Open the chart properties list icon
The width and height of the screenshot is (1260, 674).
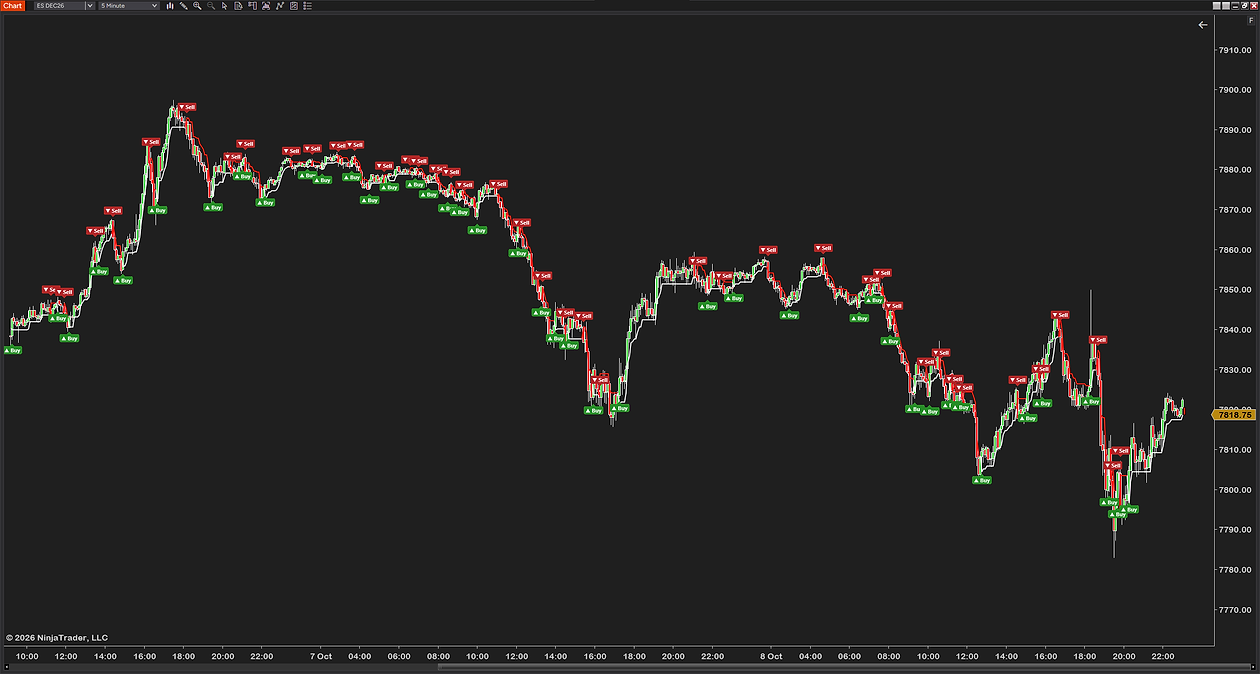coord(307,6)
